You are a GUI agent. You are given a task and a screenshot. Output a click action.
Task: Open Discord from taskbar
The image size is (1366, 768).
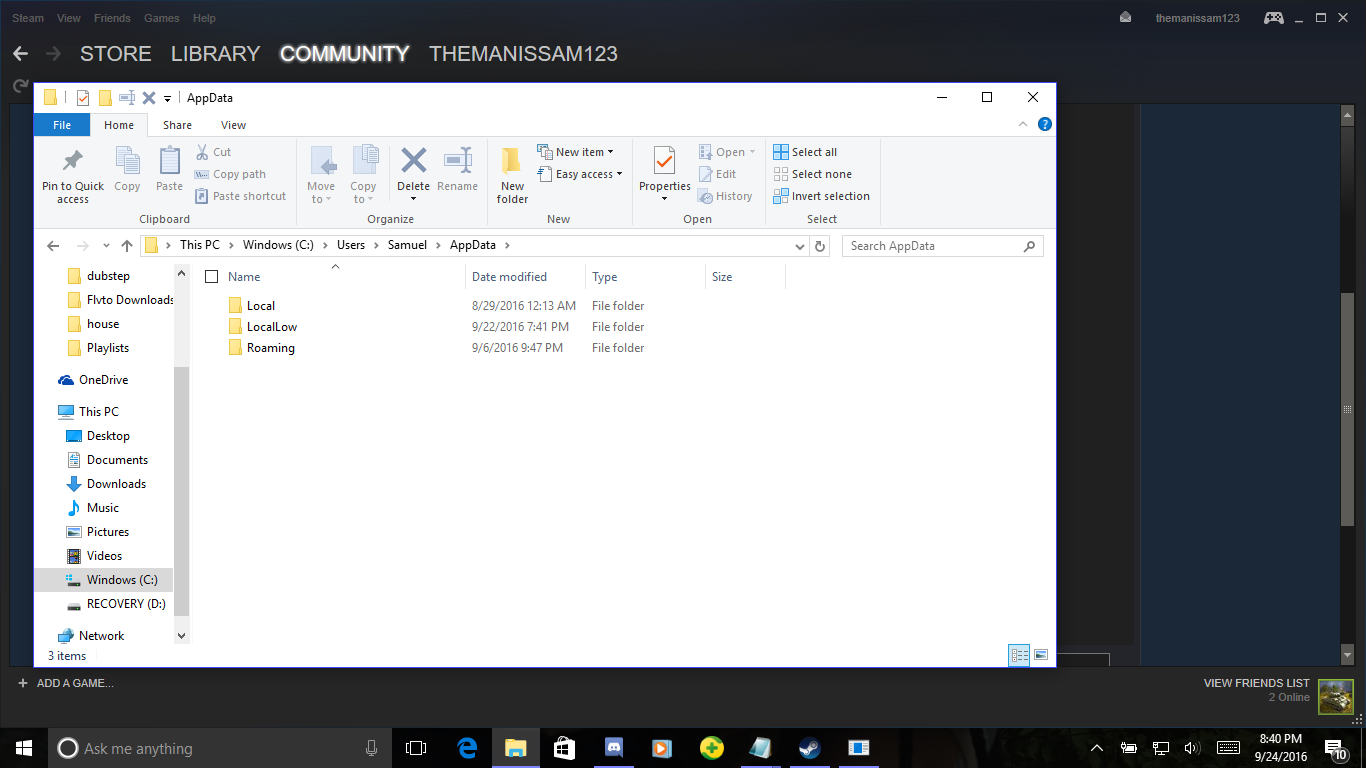pos(614,748)
